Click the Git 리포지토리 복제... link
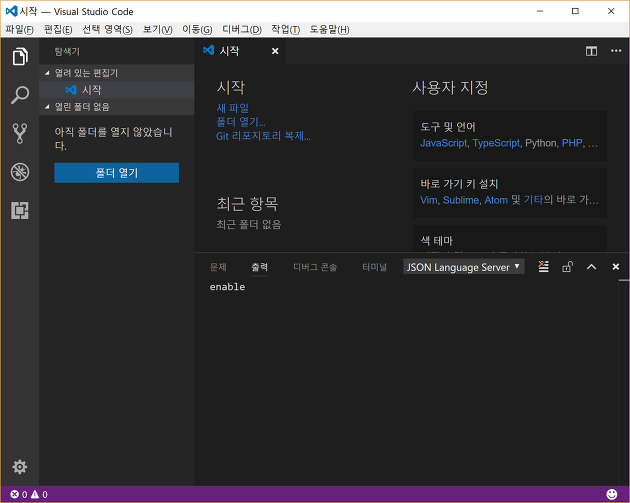Image resolution: width=630 pixels, height=503 pixels. coord(263,136)
